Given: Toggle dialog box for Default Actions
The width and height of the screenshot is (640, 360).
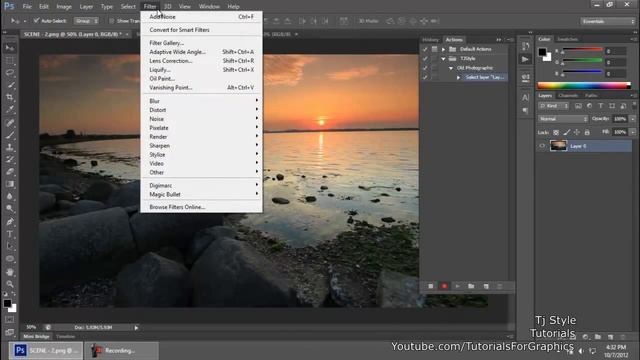Looking at the screenshot, I should [434, 49].
